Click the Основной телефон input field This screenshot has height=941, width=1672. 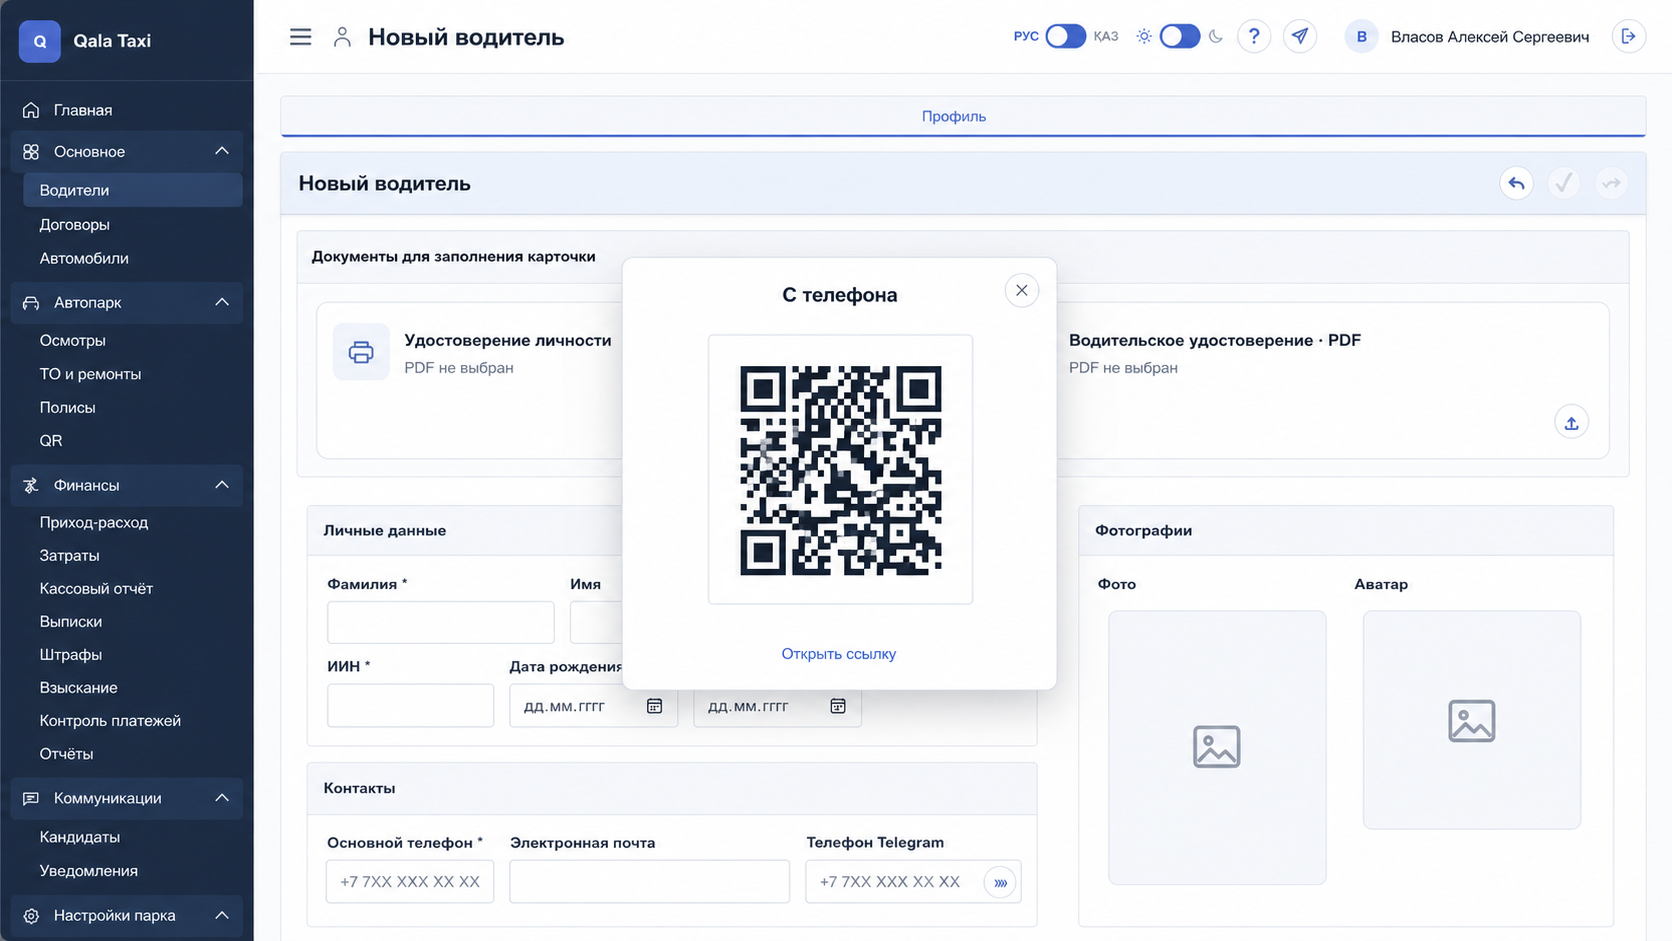tap(410, 882)
